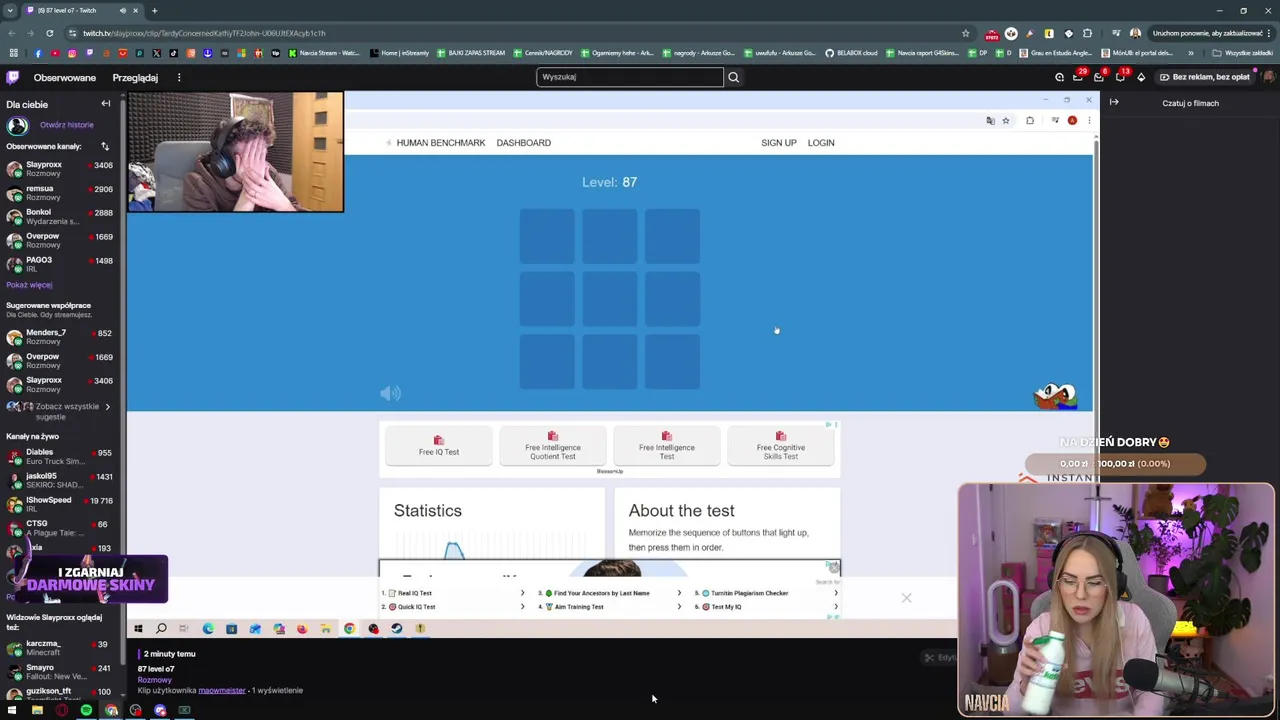Collapse the Dla ciebie sidebar

(x=106, y=104)
